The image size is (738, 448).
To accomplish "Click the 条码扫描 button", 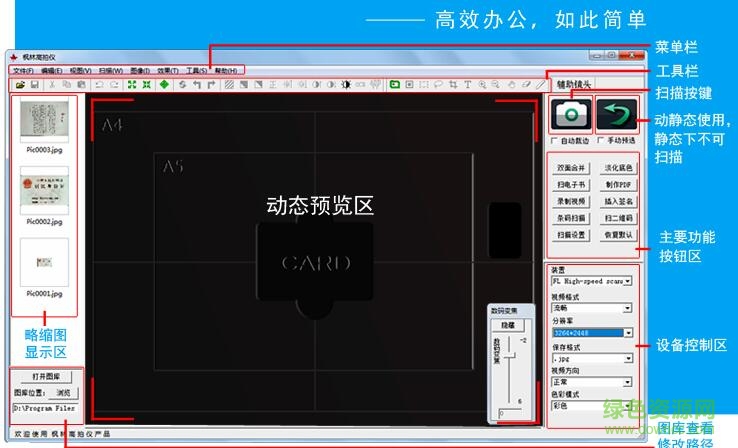I will coord(571,218).
